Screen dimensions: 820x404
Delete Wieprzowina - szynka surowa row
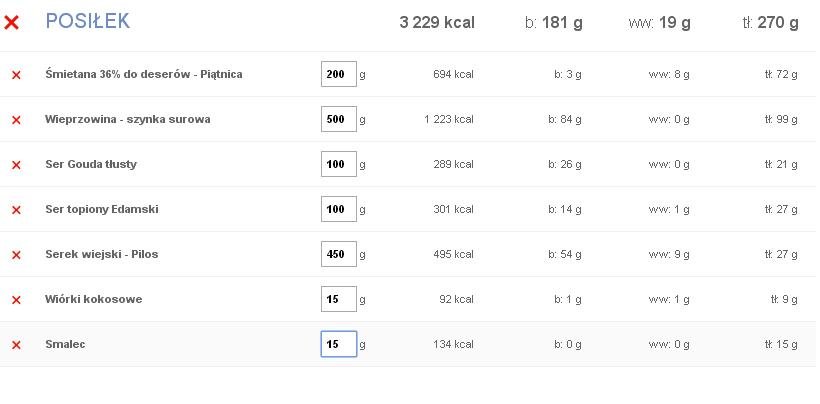tap(16, 120)
